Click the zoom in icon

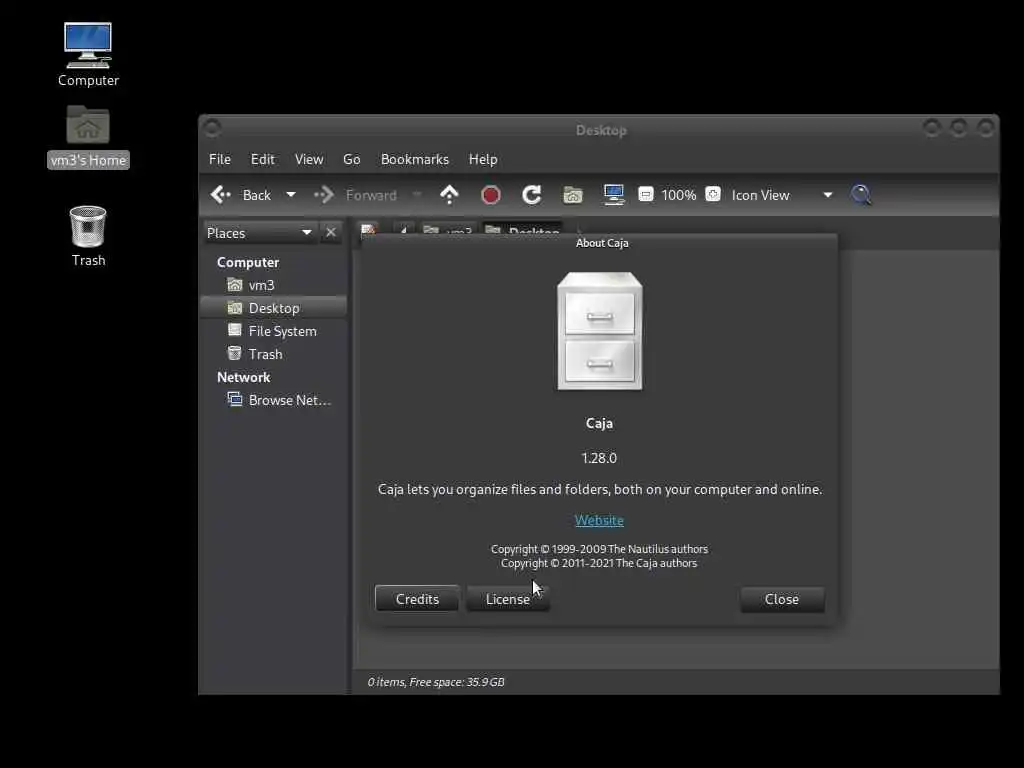coord(713,195)
